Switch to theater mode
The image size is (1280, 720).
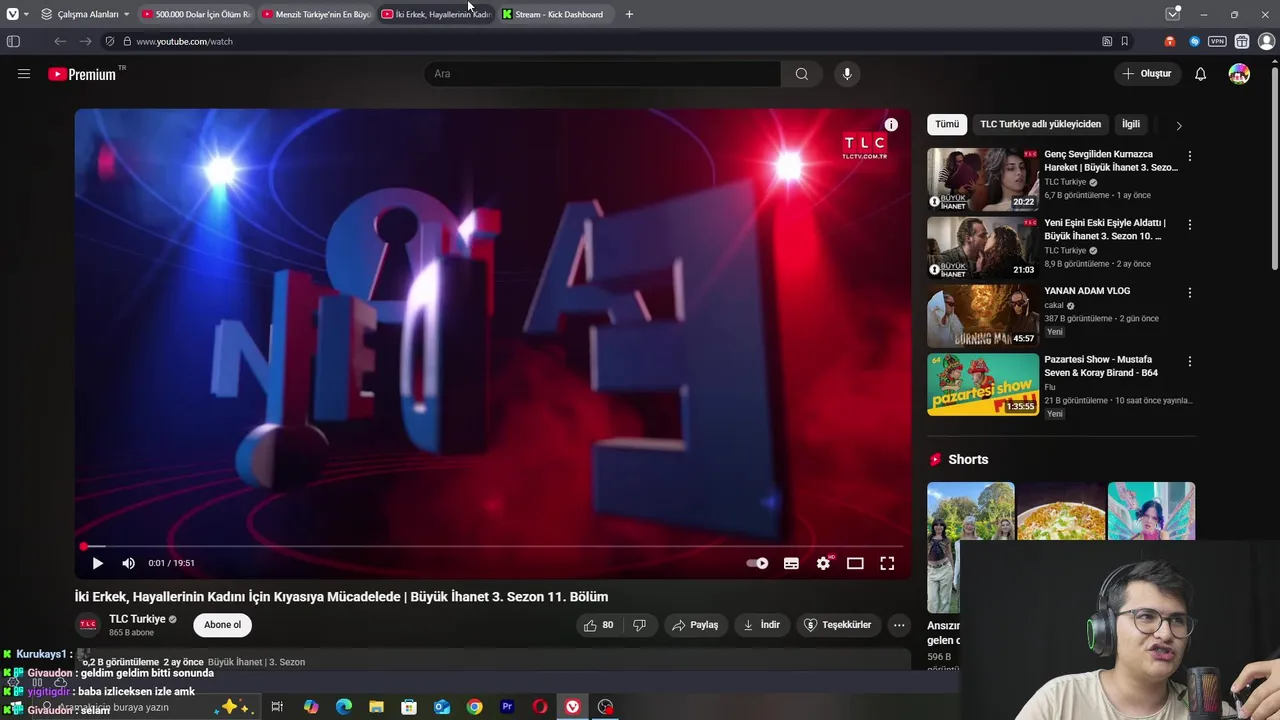click(855, 563)
